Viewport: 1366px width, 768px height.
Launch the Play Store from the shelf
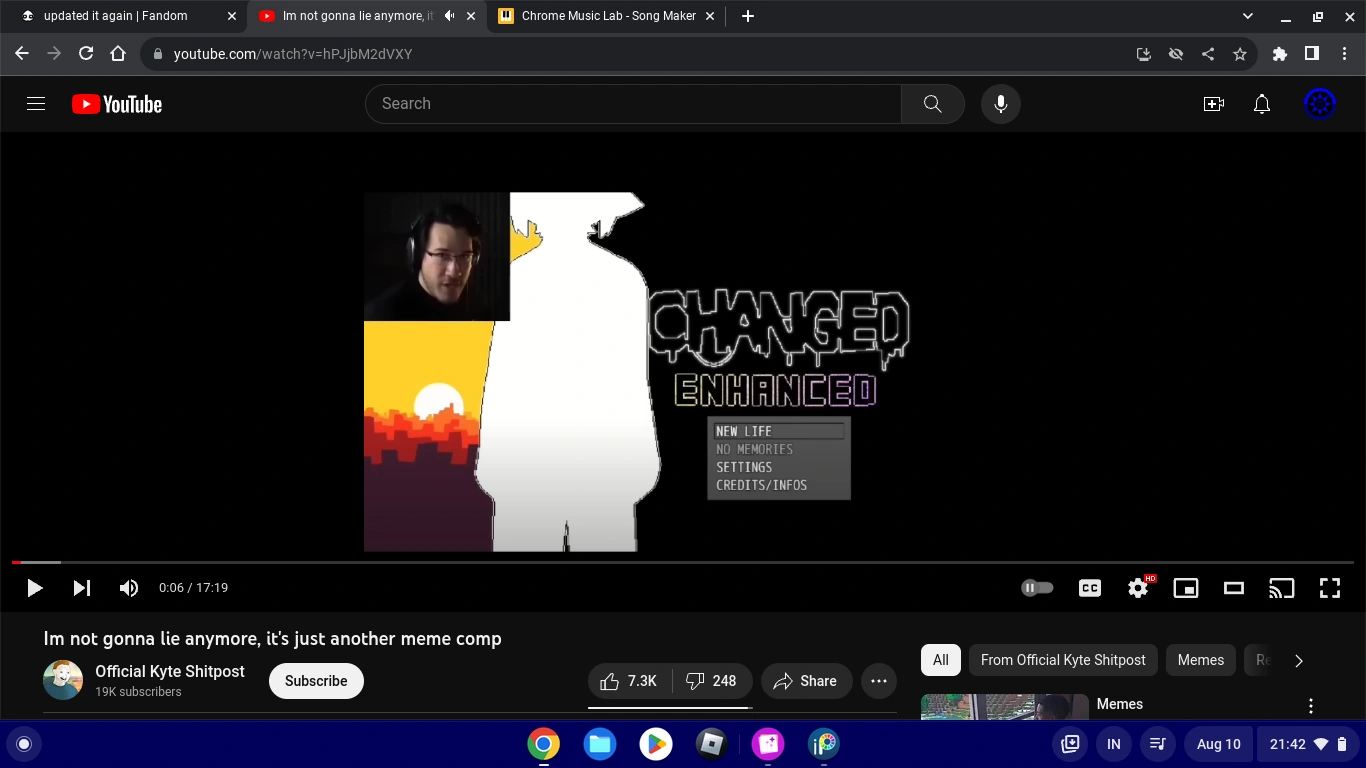point(655,744)
